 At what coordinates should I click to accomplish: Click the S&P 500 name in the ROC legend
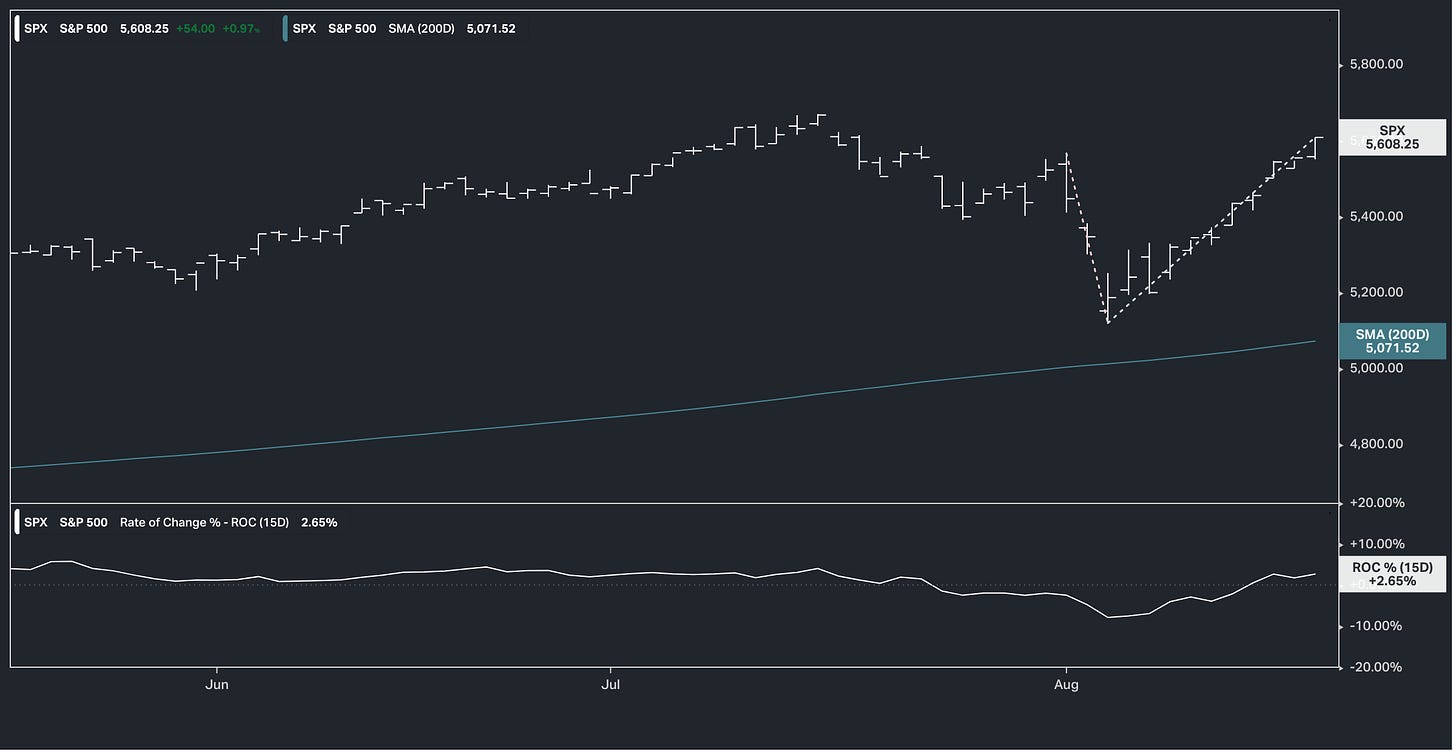84,522
